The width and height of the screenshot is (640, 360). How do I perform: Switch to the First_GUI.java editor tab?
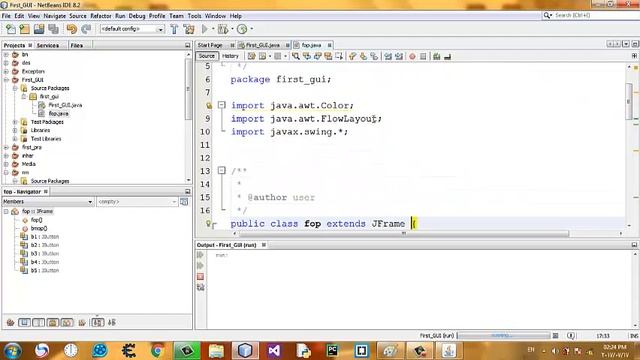point(263,45)
